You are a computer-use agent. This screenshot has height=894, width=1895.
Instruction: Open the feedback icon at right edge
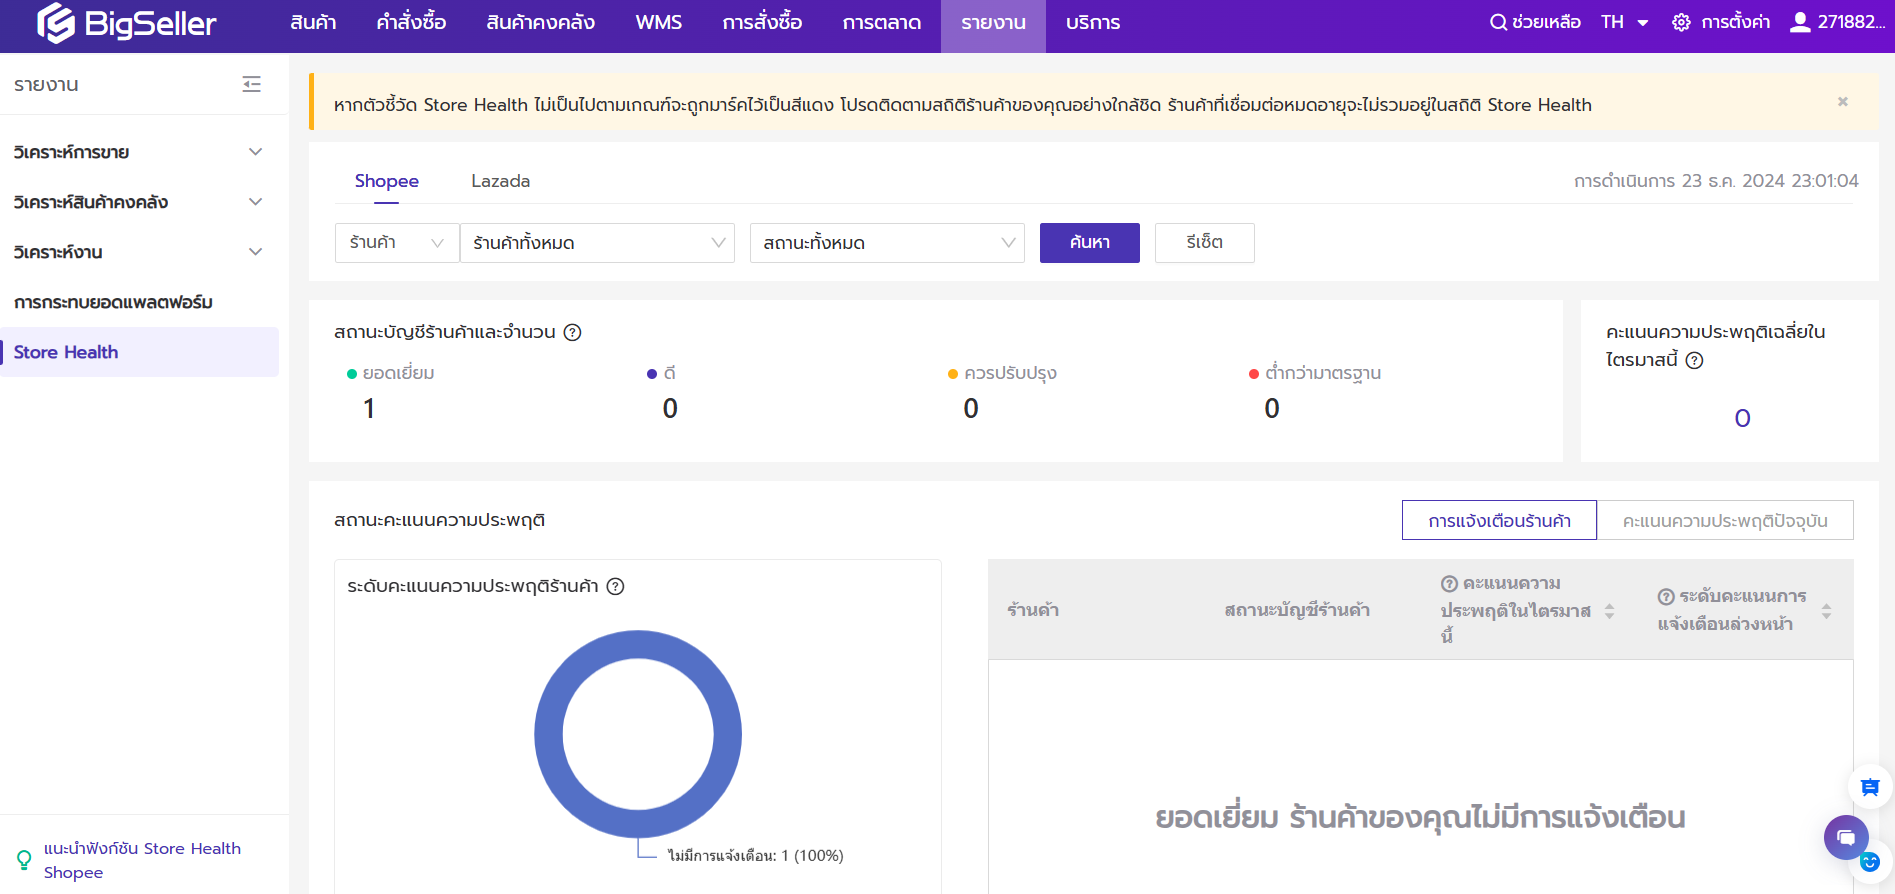[x=1869, y=787]
